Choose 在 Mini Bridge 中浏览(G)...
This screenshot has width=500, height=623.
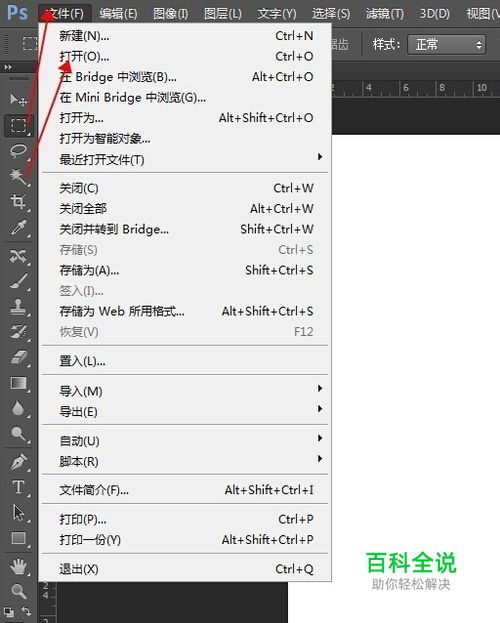point(185,97)
